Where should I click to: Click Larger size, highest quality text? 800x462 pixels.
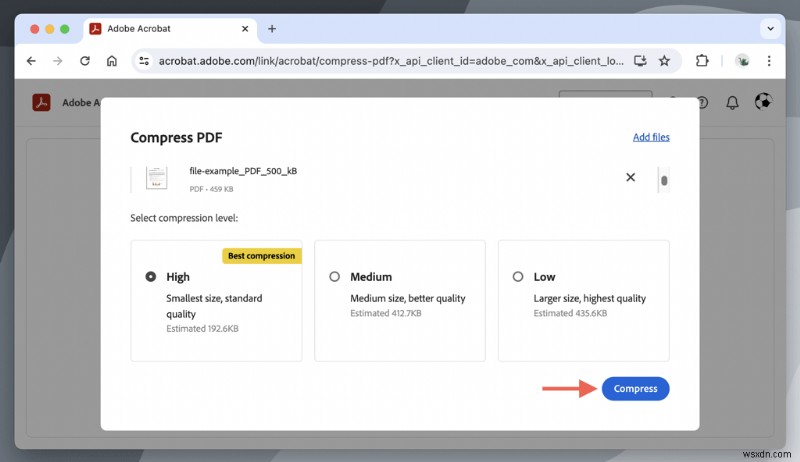(x=590, y=298)
